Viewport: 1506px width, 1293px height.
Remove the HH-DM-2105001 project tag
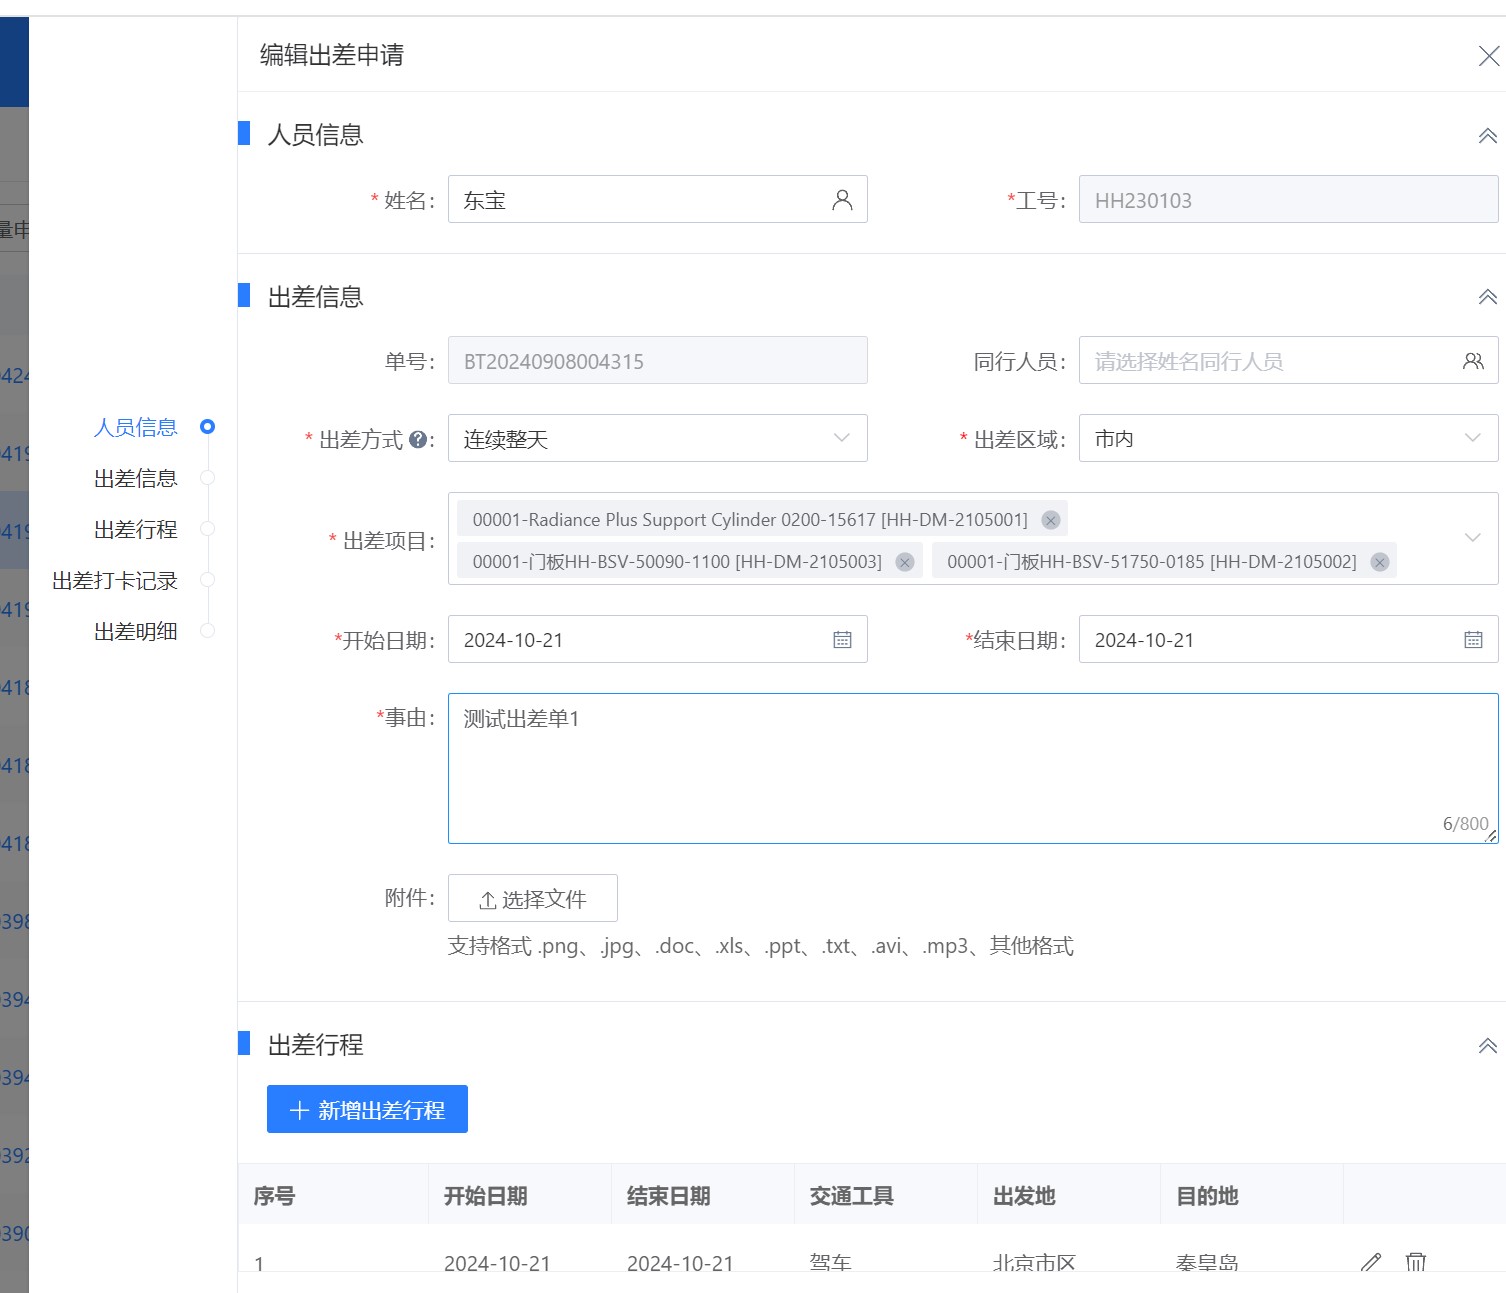click(1050, 519)
